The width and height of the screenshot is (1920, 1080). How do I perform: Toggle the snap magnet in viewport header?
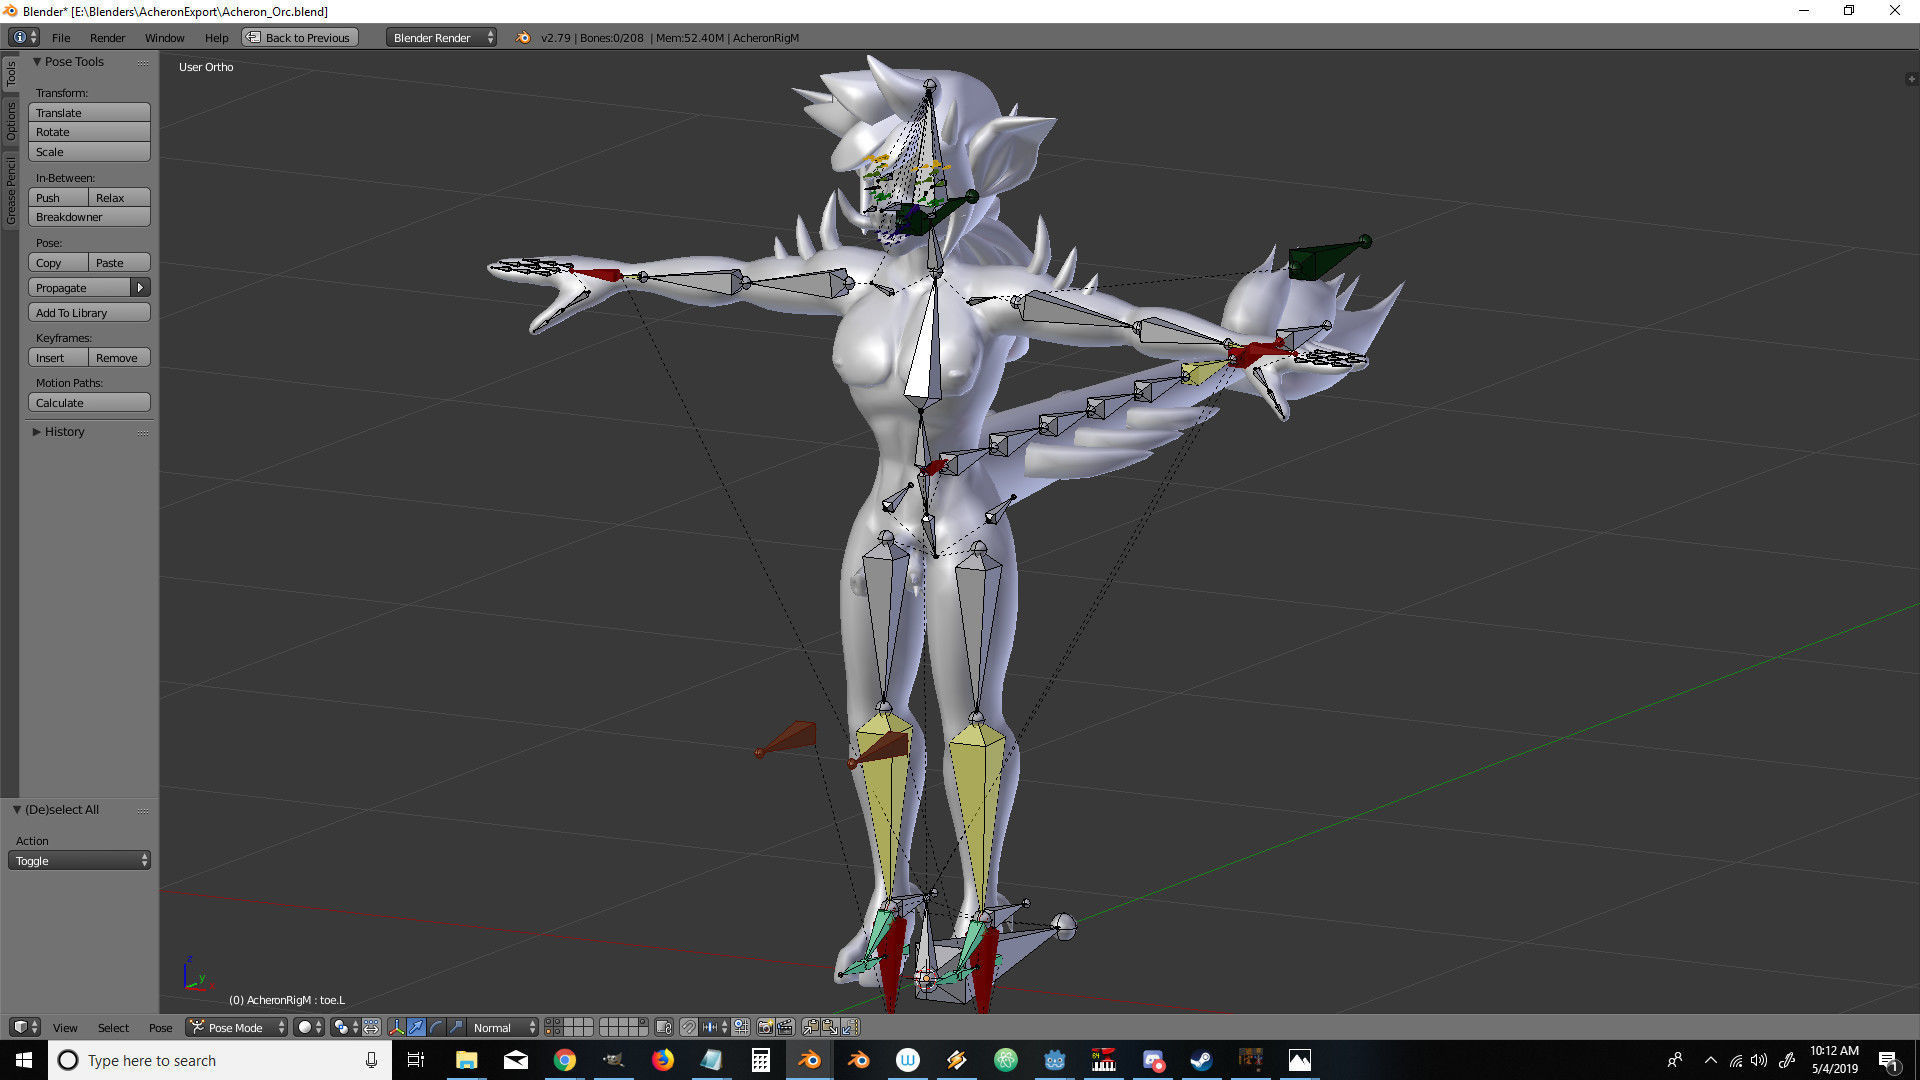click(689, 1027)
